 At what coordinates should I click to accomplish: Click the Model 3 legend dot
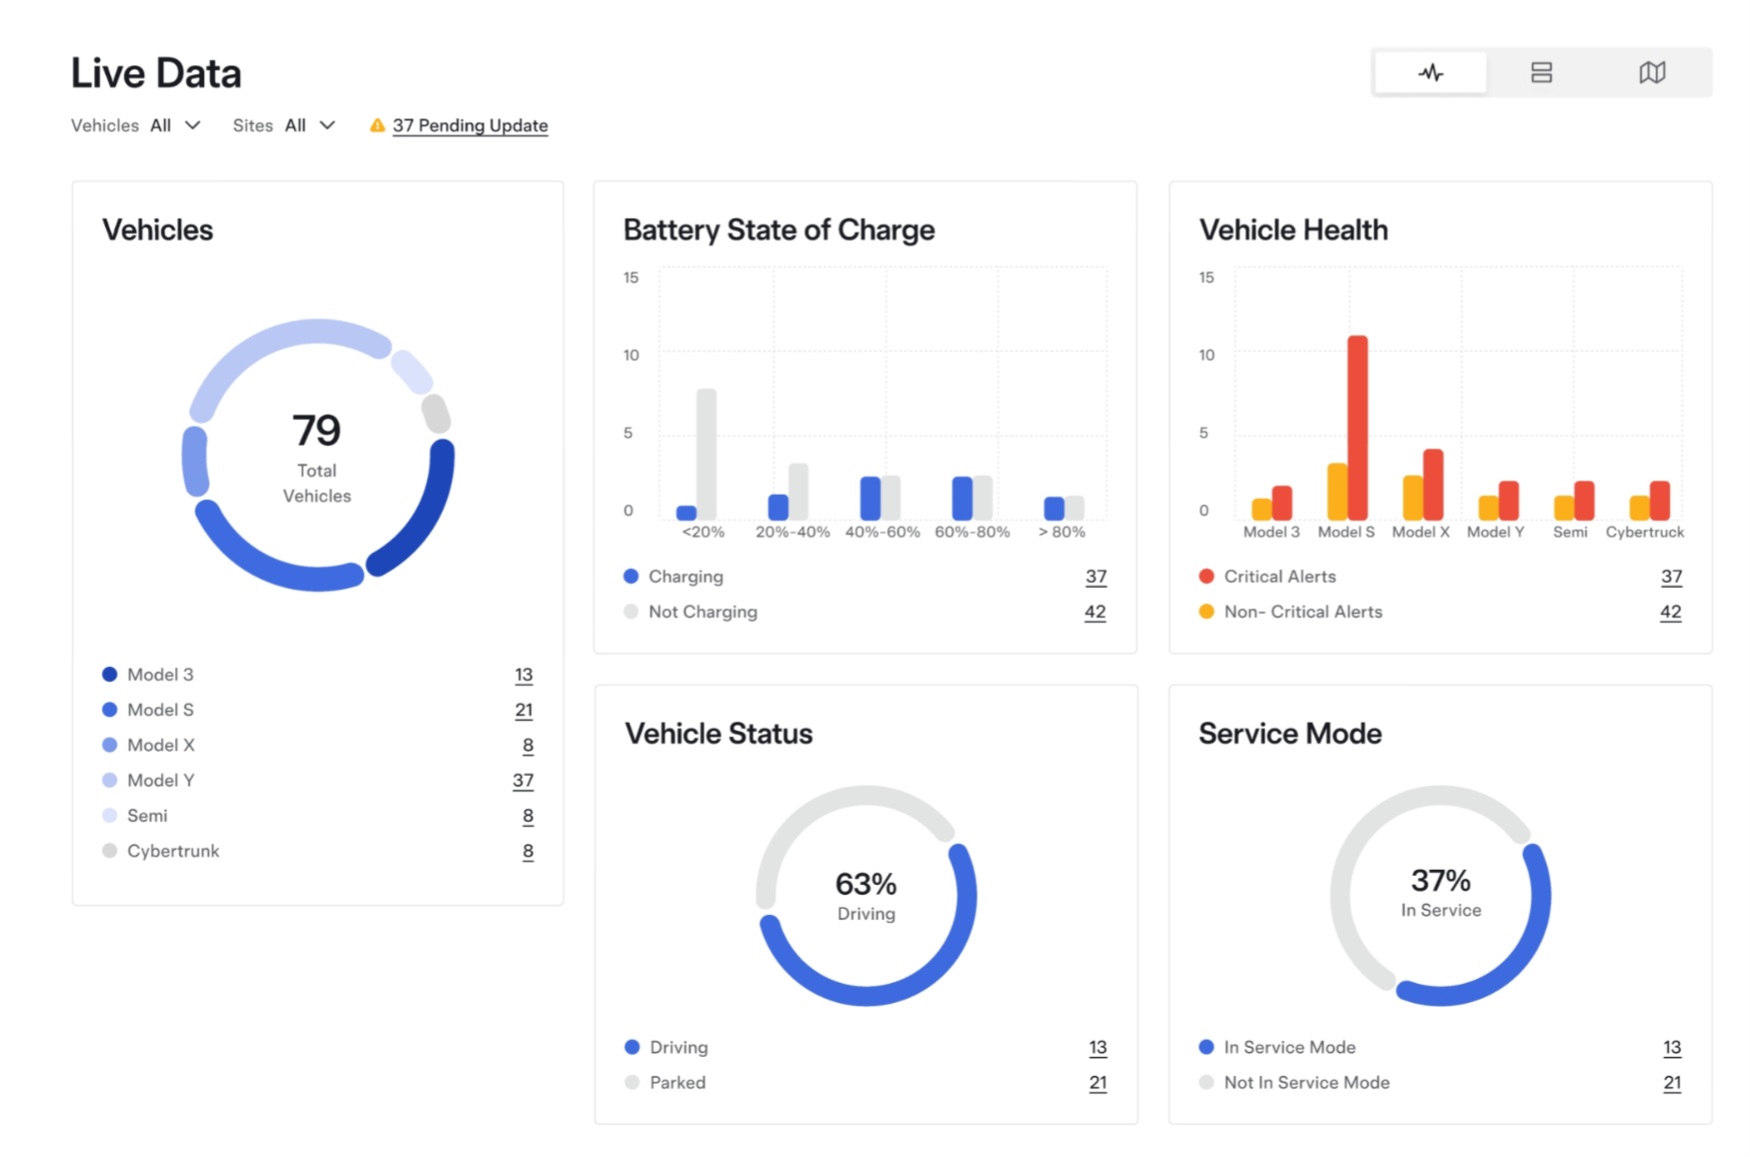tap(110, 675)
